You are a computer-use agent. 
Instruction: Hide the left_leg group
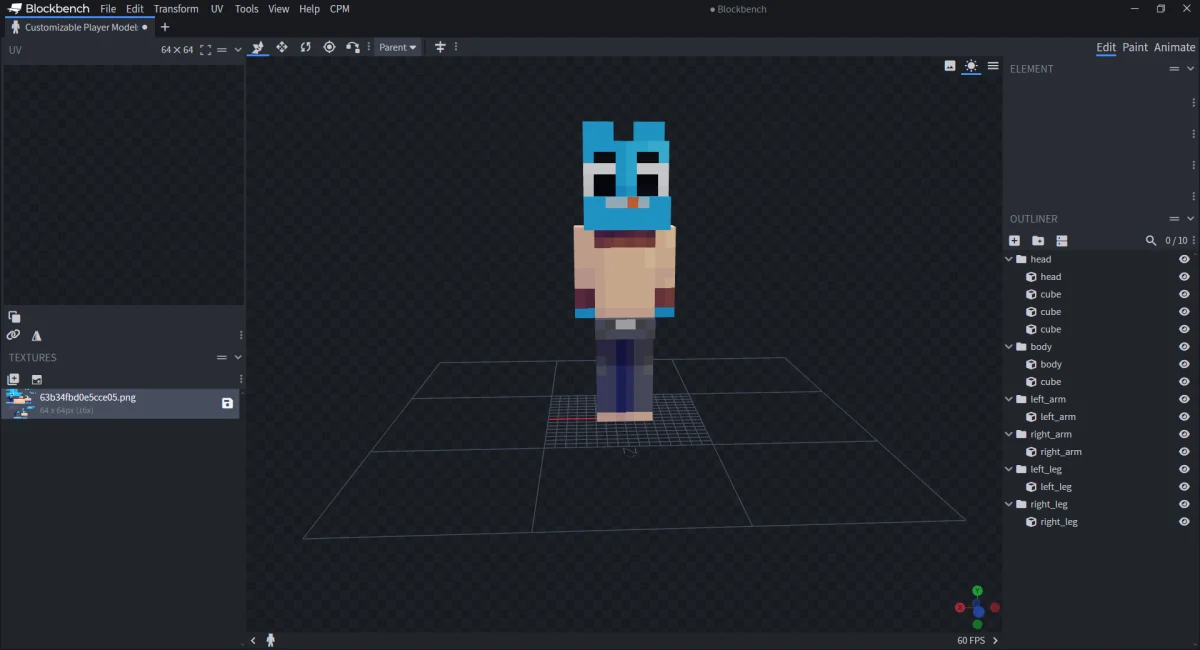click(1184, 469)
